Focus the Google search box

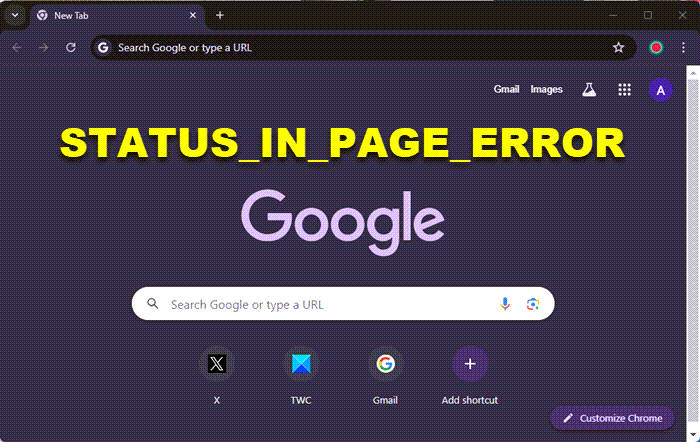(x=343, y=304)
